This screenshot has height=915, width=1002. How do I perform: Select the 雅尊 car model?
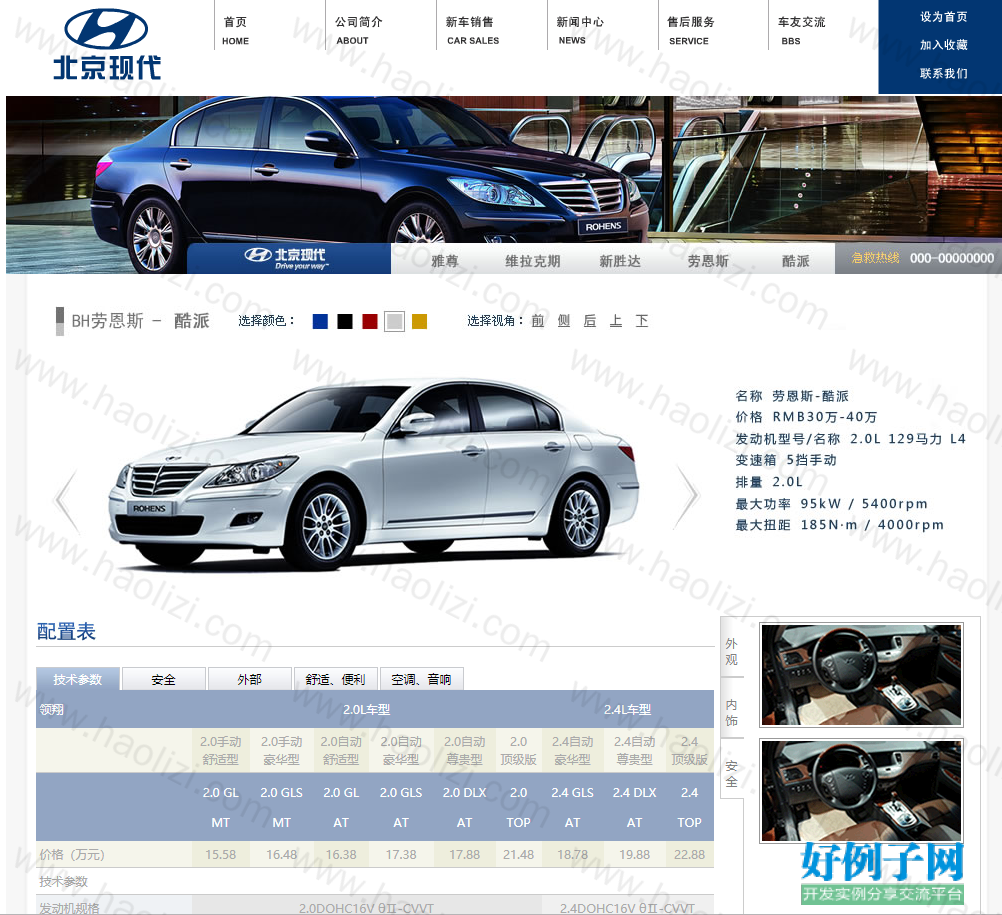pyautogui.click(x=445, y=261)
